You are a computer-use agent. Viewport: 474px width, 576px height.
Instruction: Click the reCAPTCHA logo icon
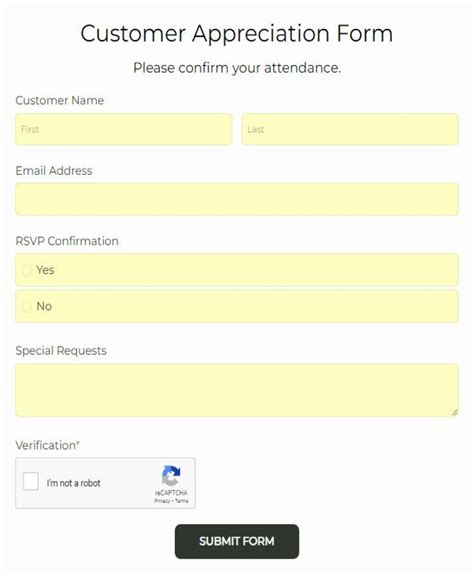click(x=171, y=476)
